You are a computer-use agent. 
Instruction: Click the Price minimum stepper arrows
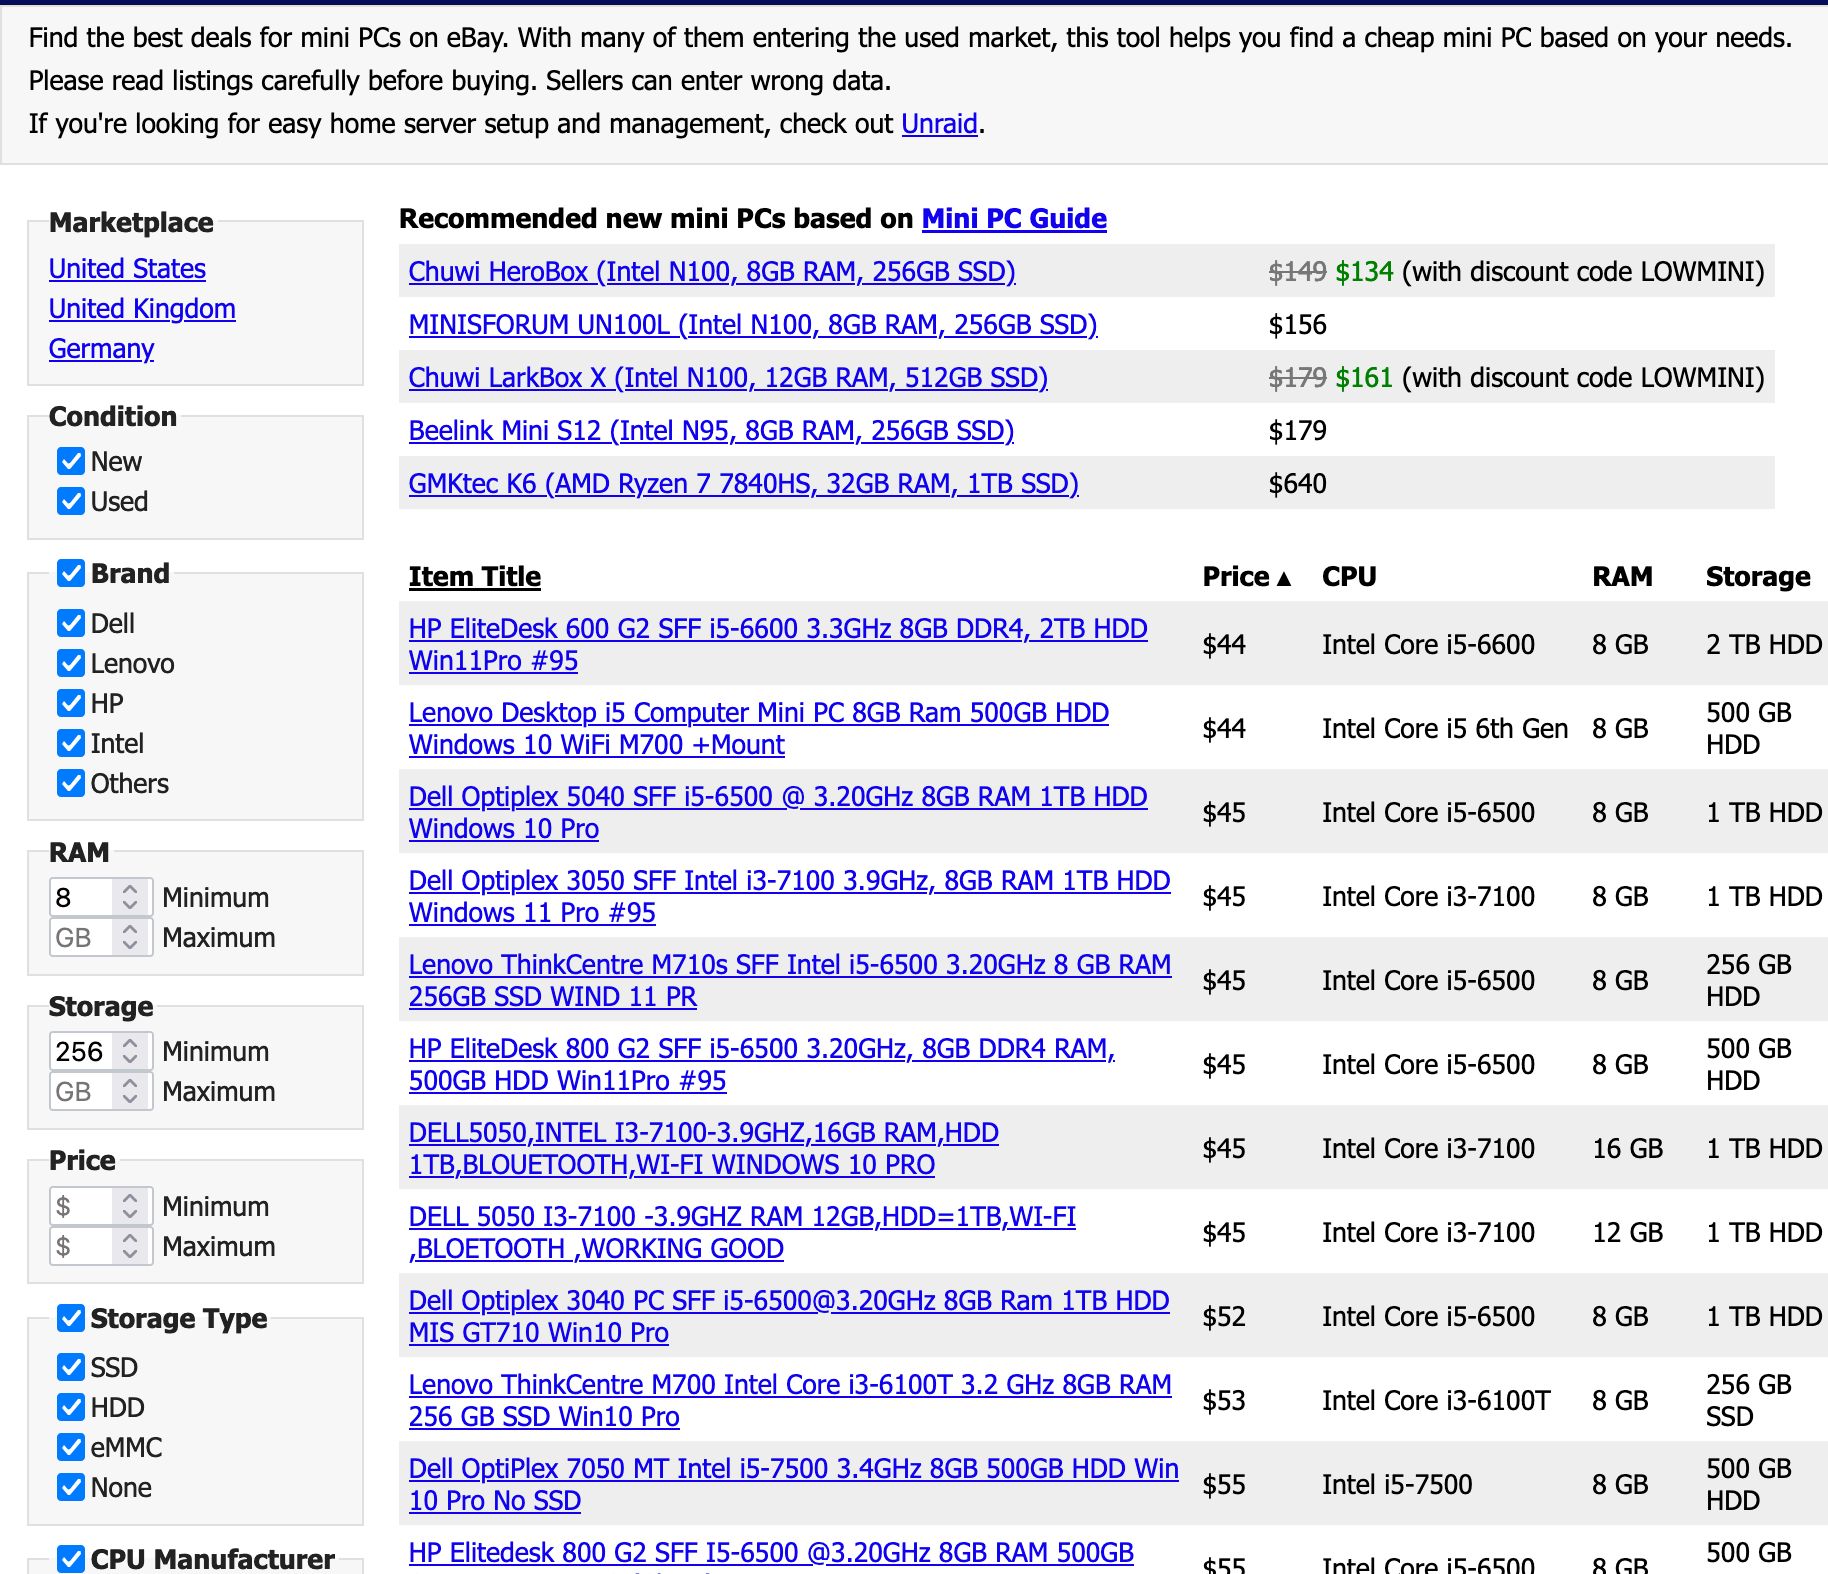[x=130, y=1206]
